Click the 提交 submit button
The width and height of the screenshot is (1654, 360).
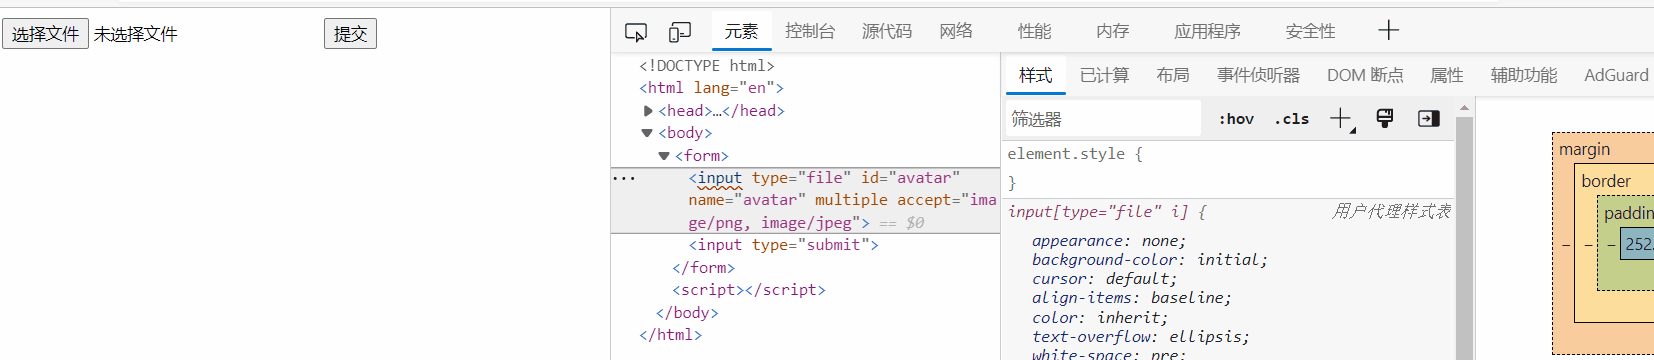tap(350, 34)
